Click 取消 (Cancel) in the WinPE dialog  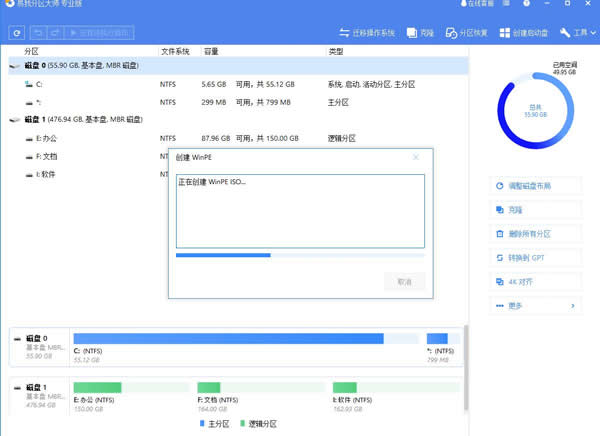404,282
